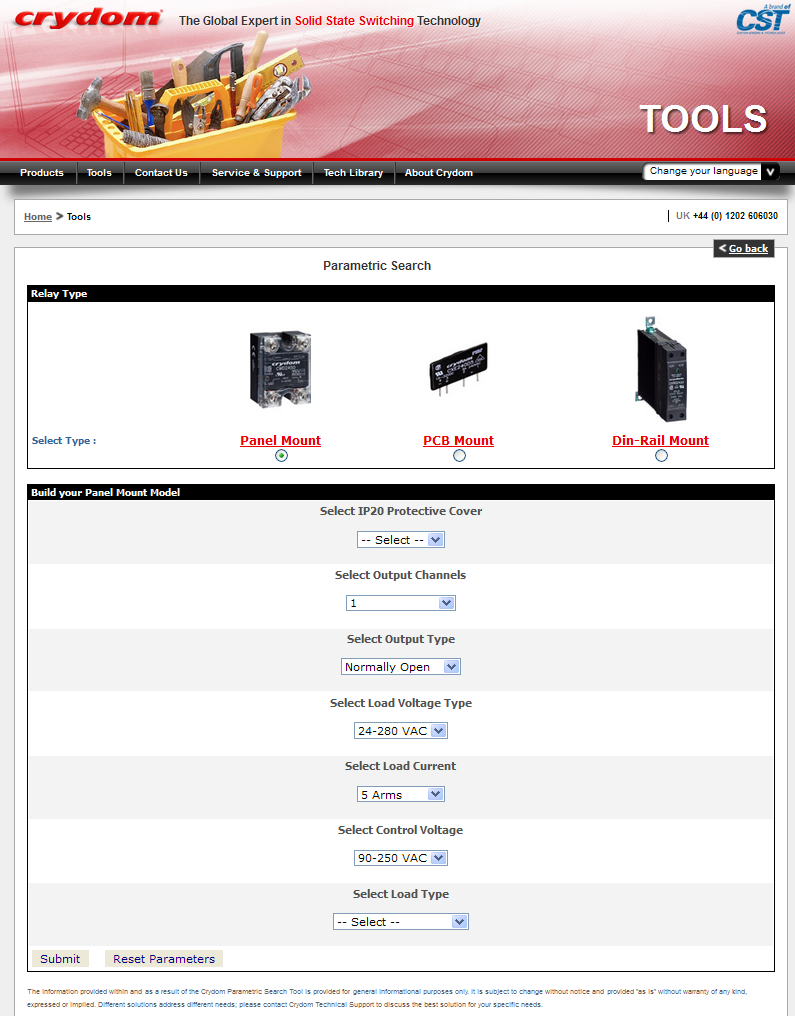
Task: Open the Tech Library menu
Action: pos(353,172)
